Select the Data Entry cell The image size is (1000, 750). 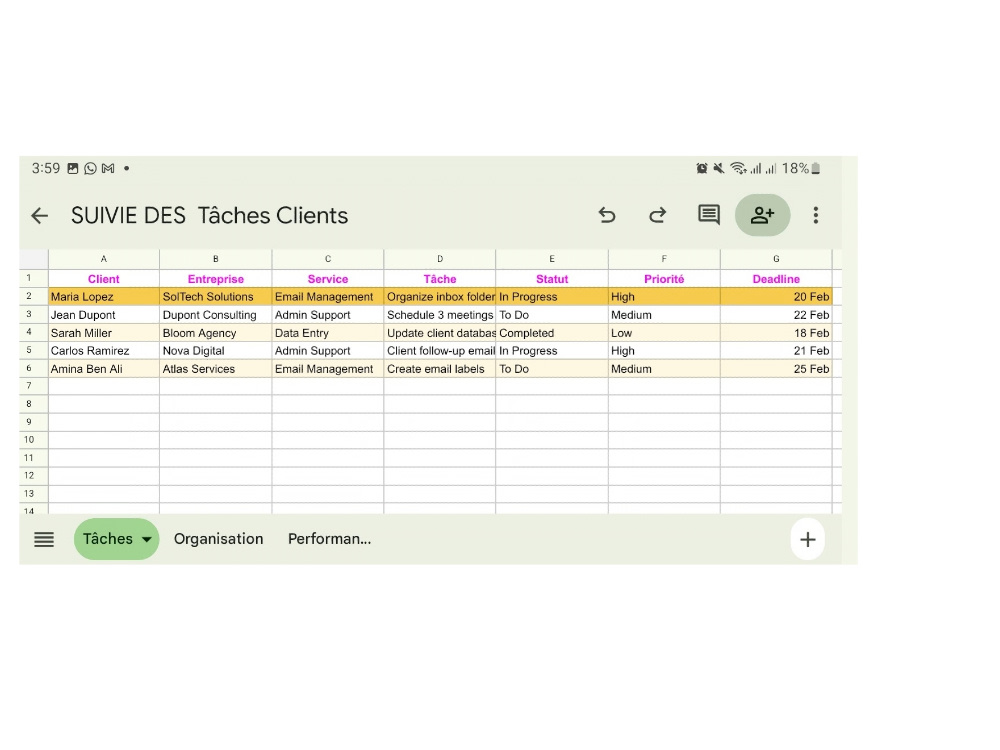point(328,333)
